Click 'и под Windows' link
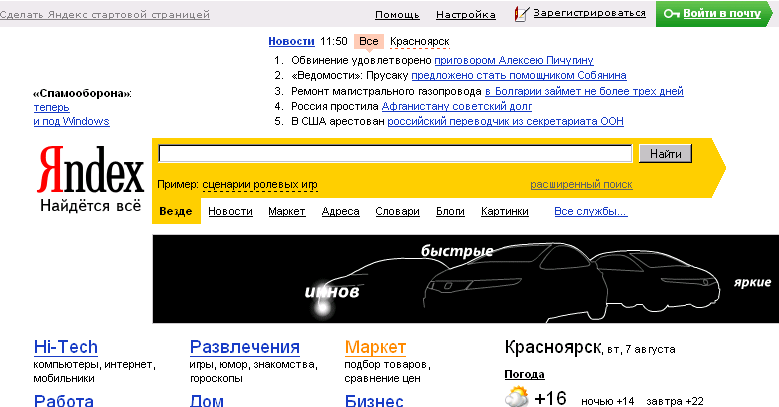This screenshot has width=779, height=407. coord(72,121)
